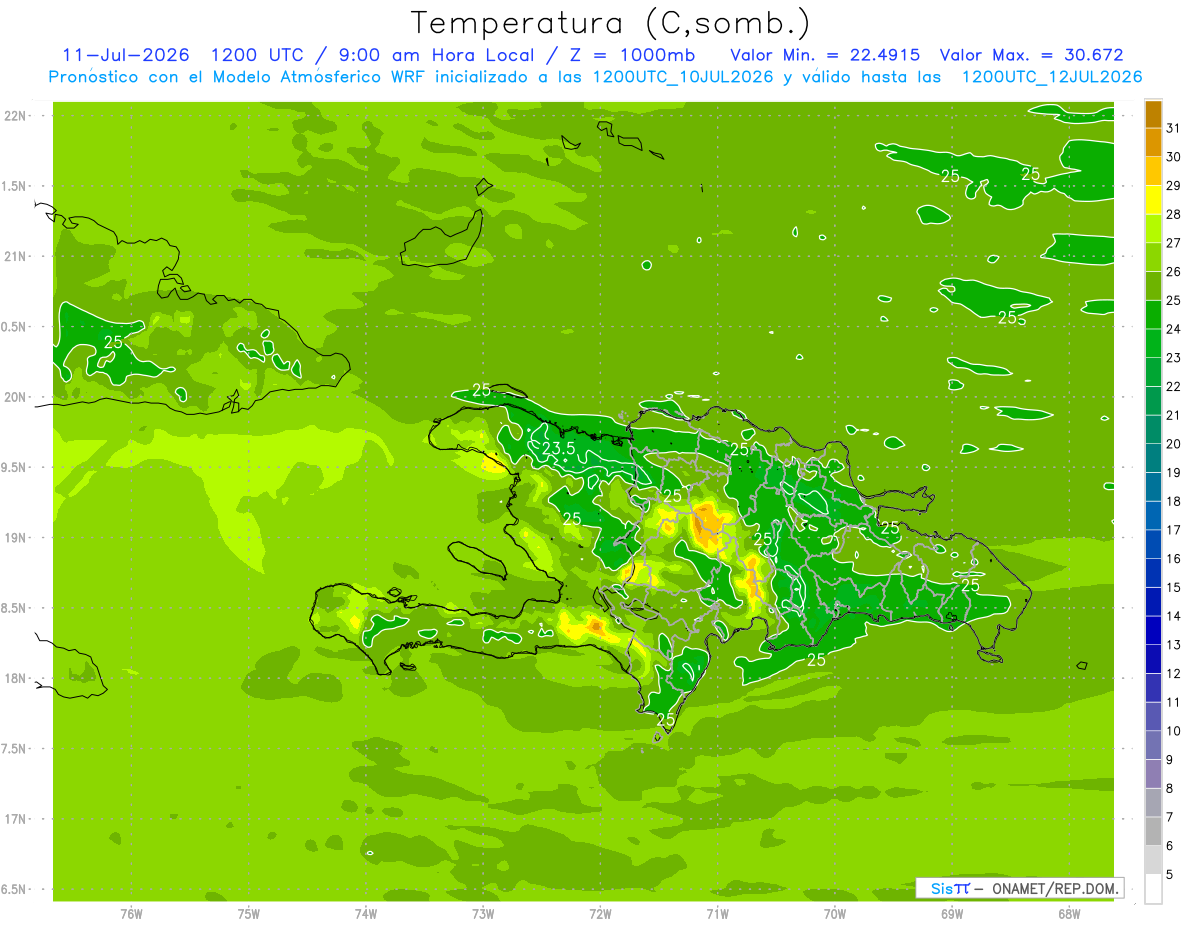
Task: Click the '20N' latitude label
Action: (15, 397)
